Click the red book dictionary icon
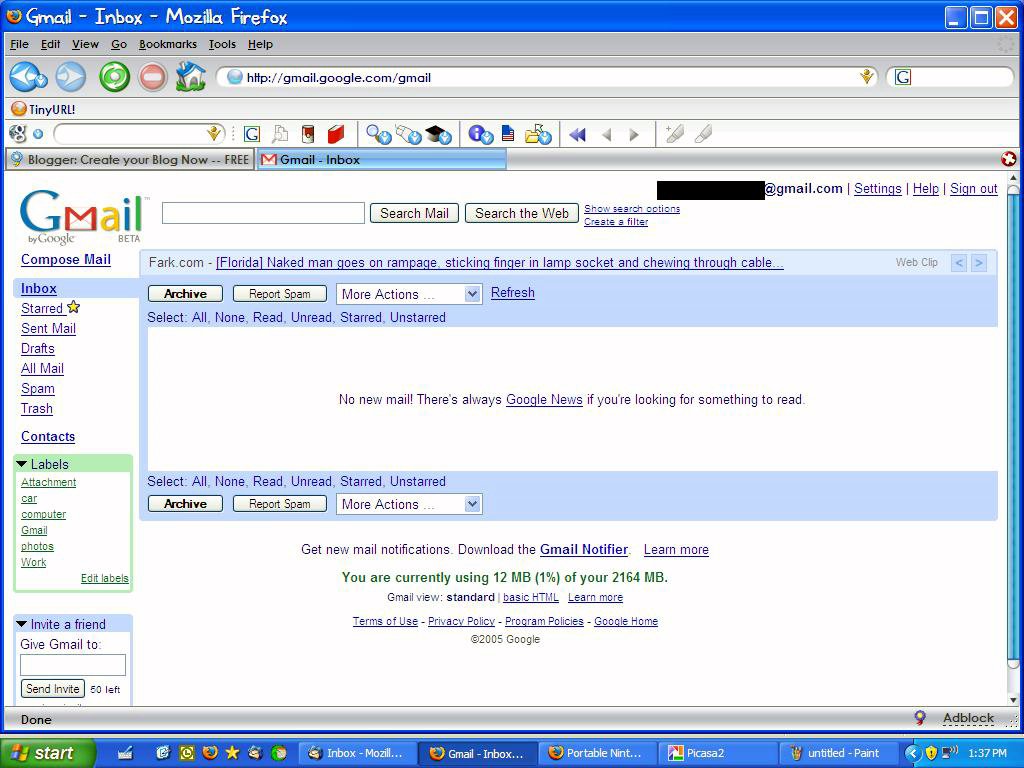The width and height of the screenshot is (1024, 768). pyautogui.click(x=336, y=134)
